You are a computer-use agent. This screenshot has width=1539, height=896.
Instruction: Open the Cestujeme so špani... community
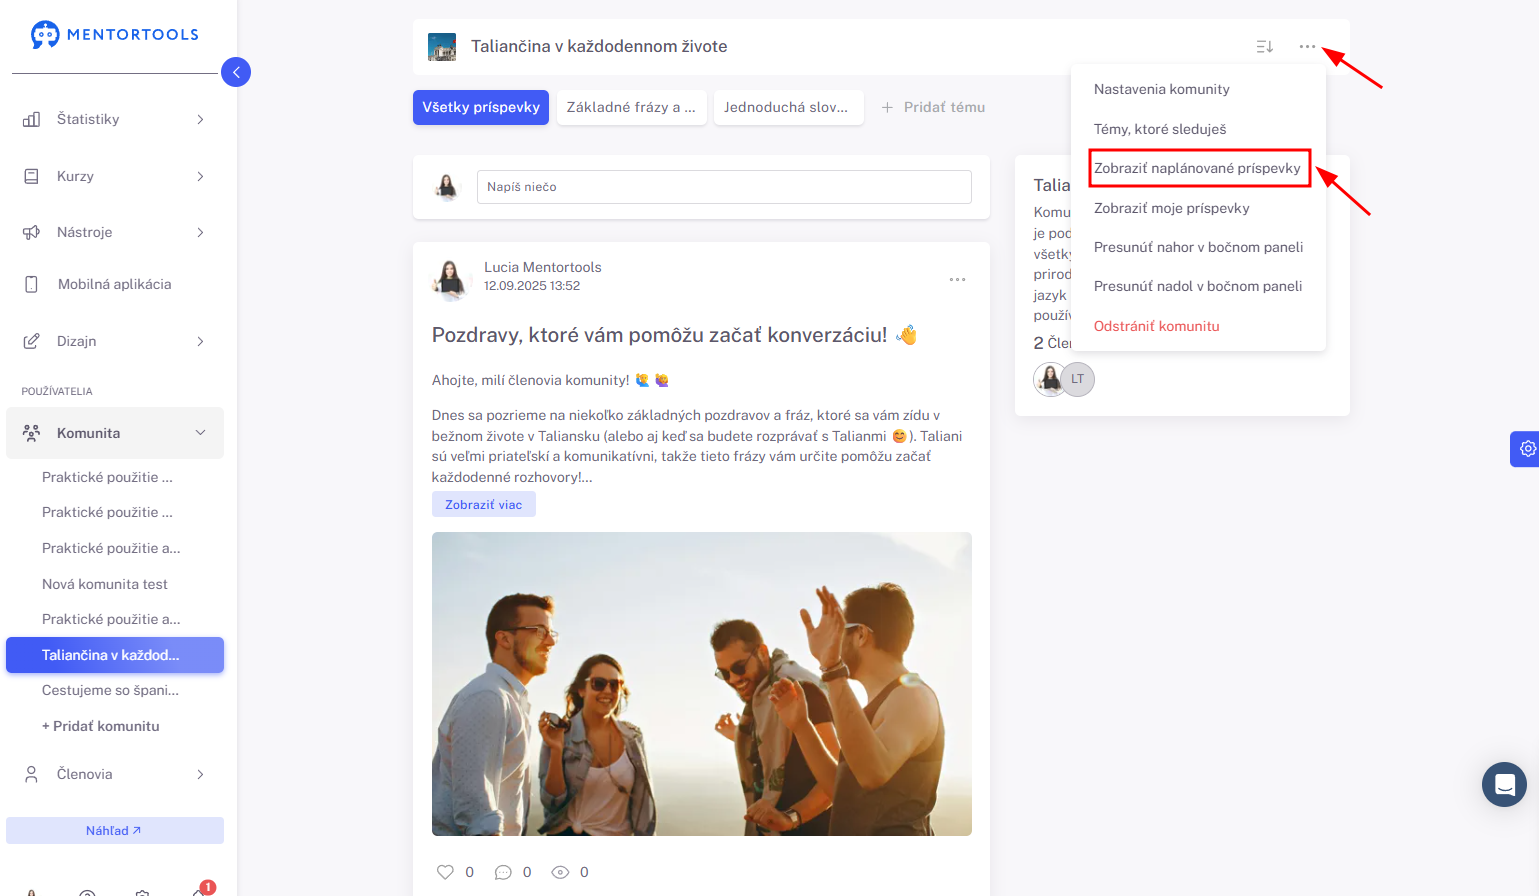point(110,690)
